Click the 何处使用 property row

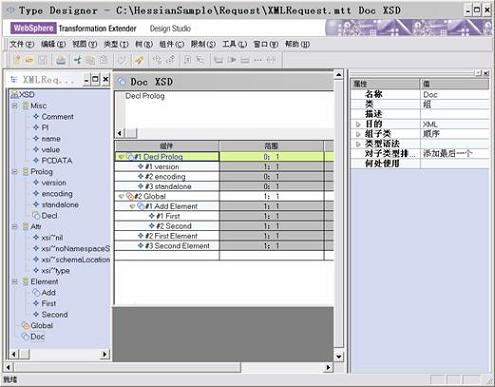[x=420, y=164]
